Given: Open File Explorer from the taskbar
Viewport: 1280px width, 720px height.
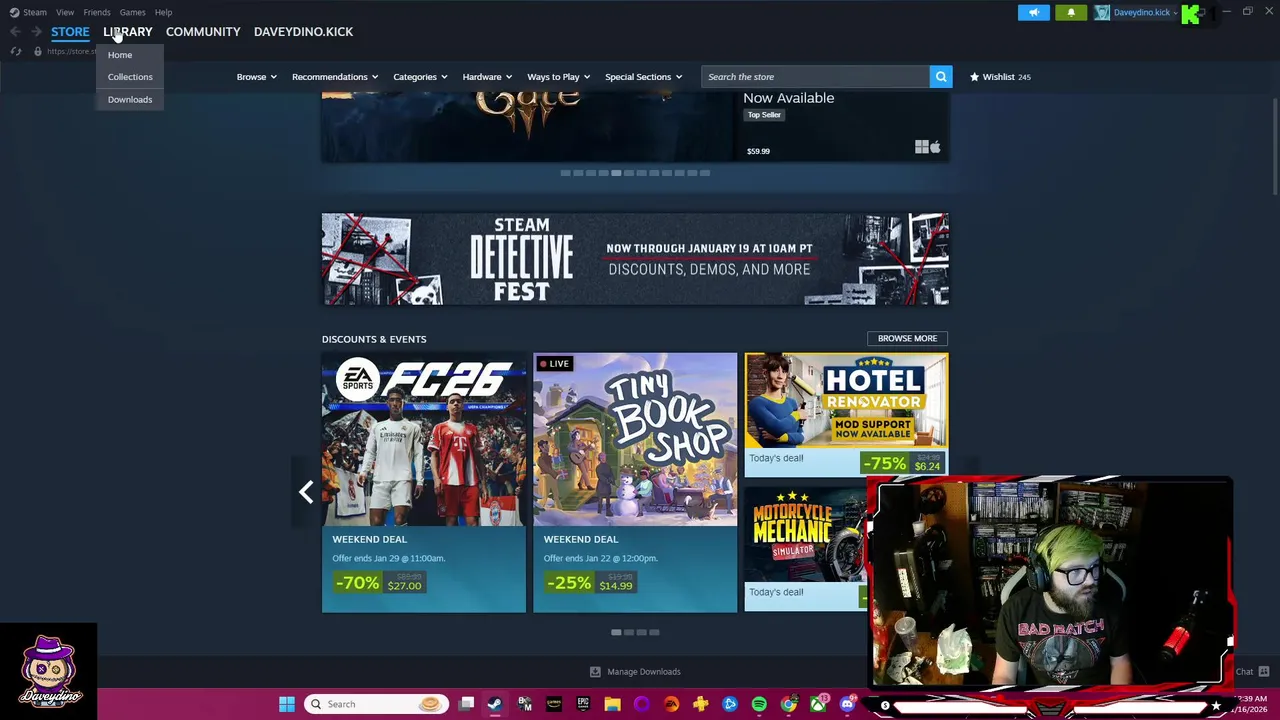Looking at the screenshot, I should click(x=612, y=704).
